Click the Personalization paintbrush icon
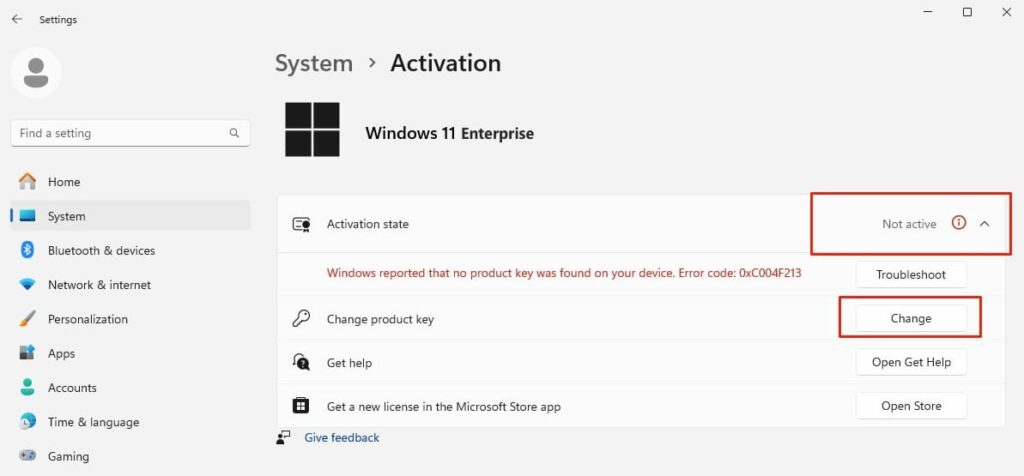Viewport: 1024px width, 476px height. pos(28,319)
